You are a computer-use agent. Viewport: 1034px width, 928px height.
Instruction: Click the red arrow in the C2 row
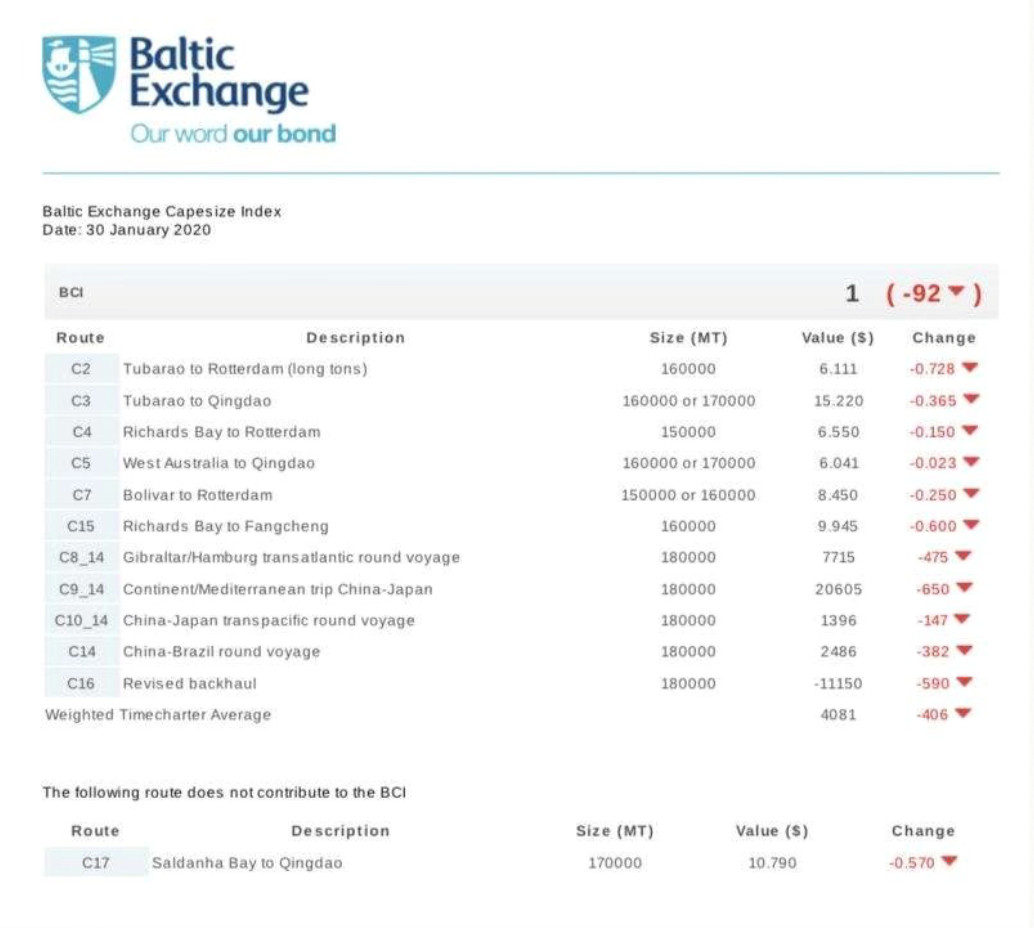pyautogui.click(x=969, y=368)
